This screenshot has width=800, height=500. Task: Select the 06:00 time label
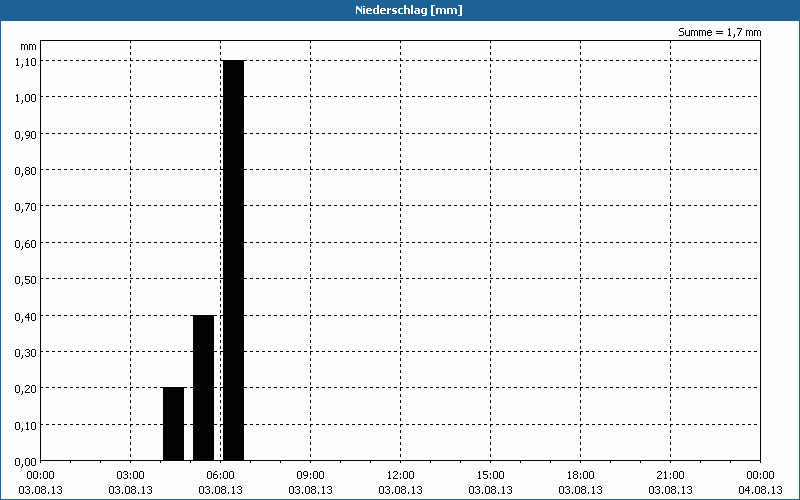tap(220, 476)
